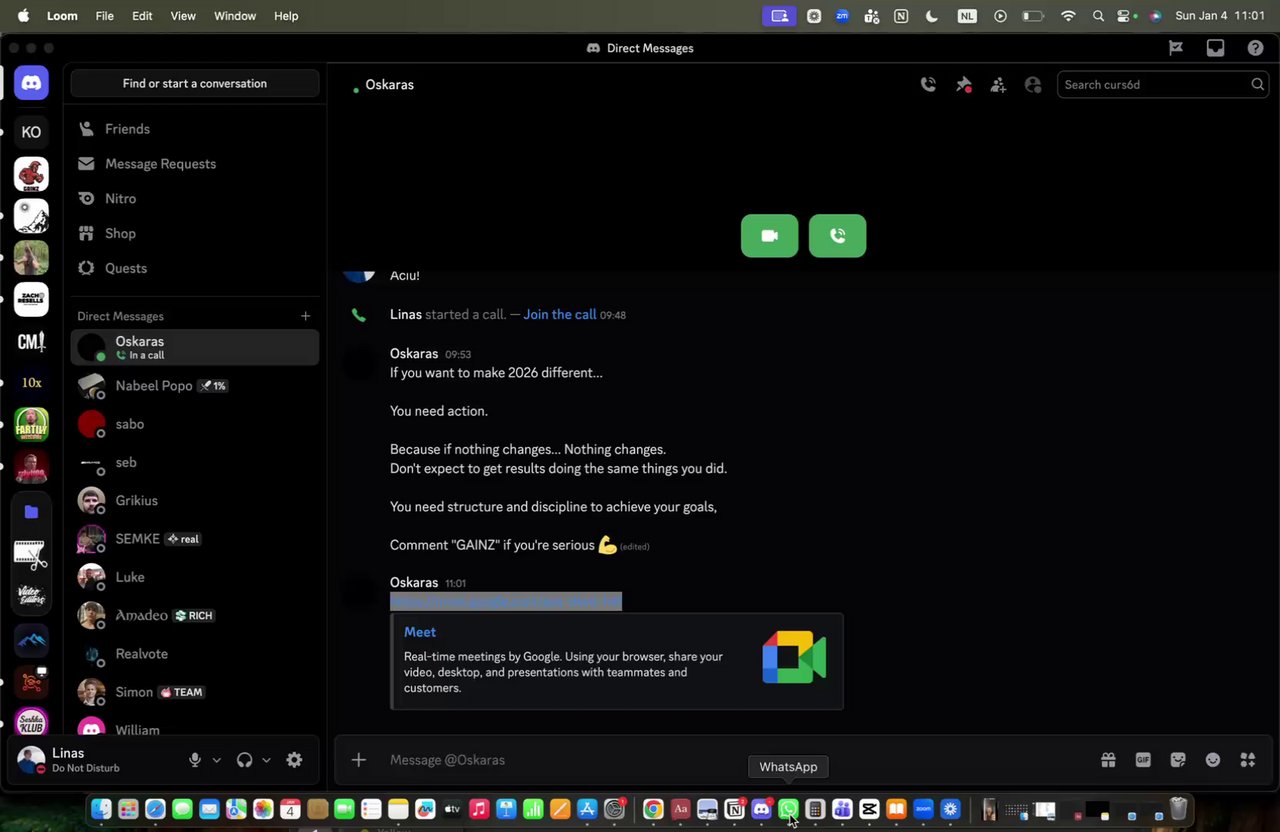This screenshot has height=832, width=1280.
Task: Open the KO server
Action: point(31,132)
